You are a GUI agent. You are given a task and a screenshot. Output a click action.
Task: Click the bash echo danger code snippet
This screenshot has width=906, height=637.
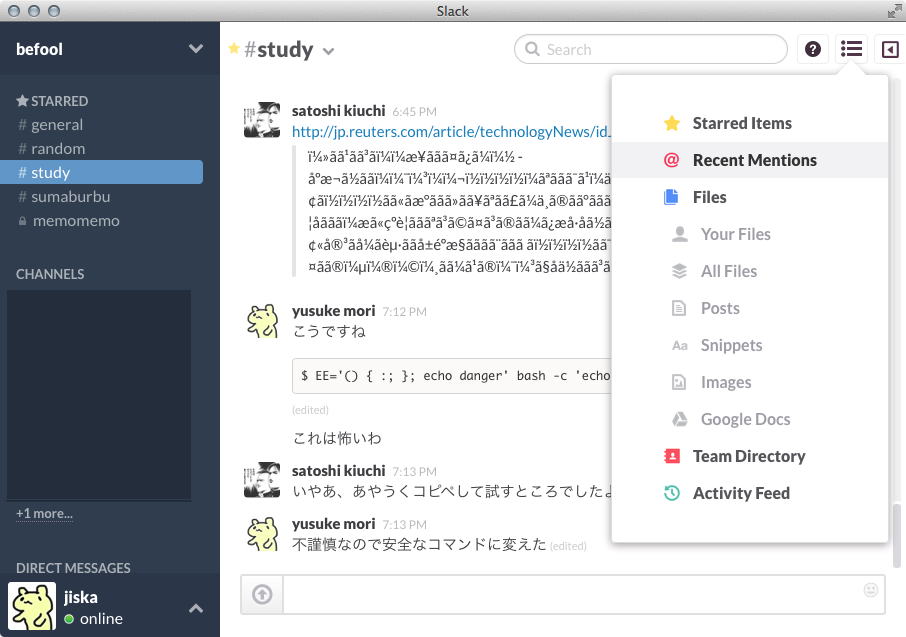(452, 376)
